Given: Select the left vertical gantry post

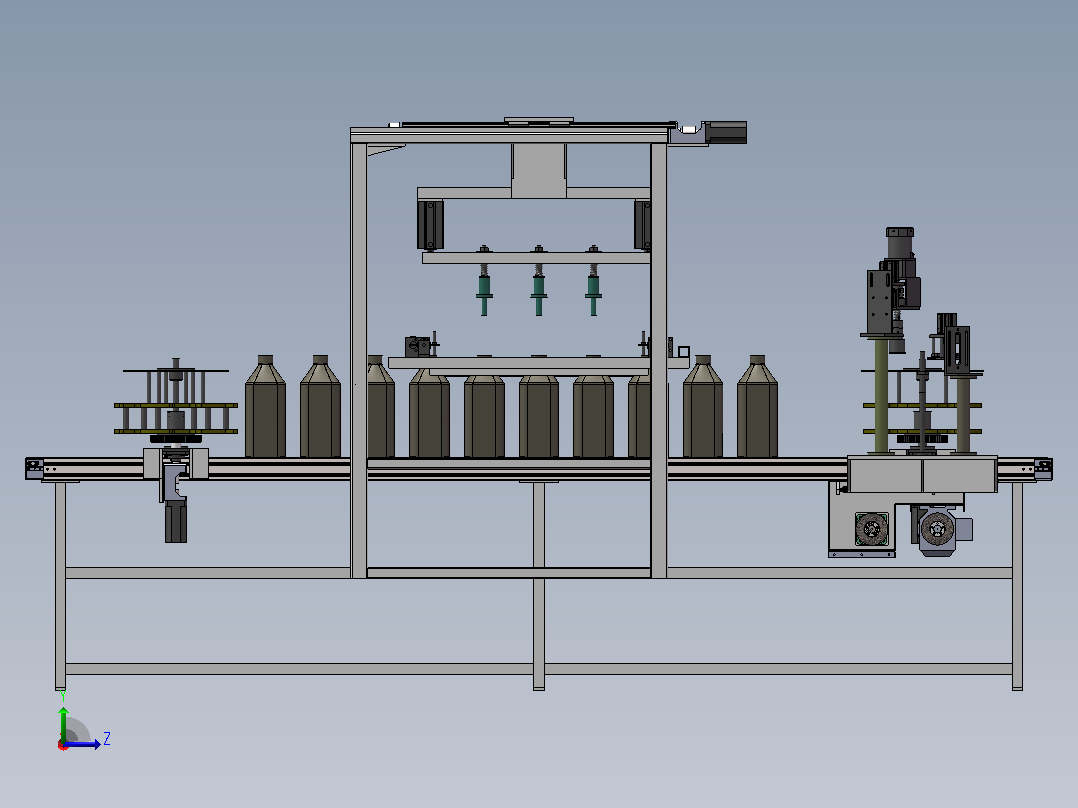Looking at the screenshot, I should [359, 360].
